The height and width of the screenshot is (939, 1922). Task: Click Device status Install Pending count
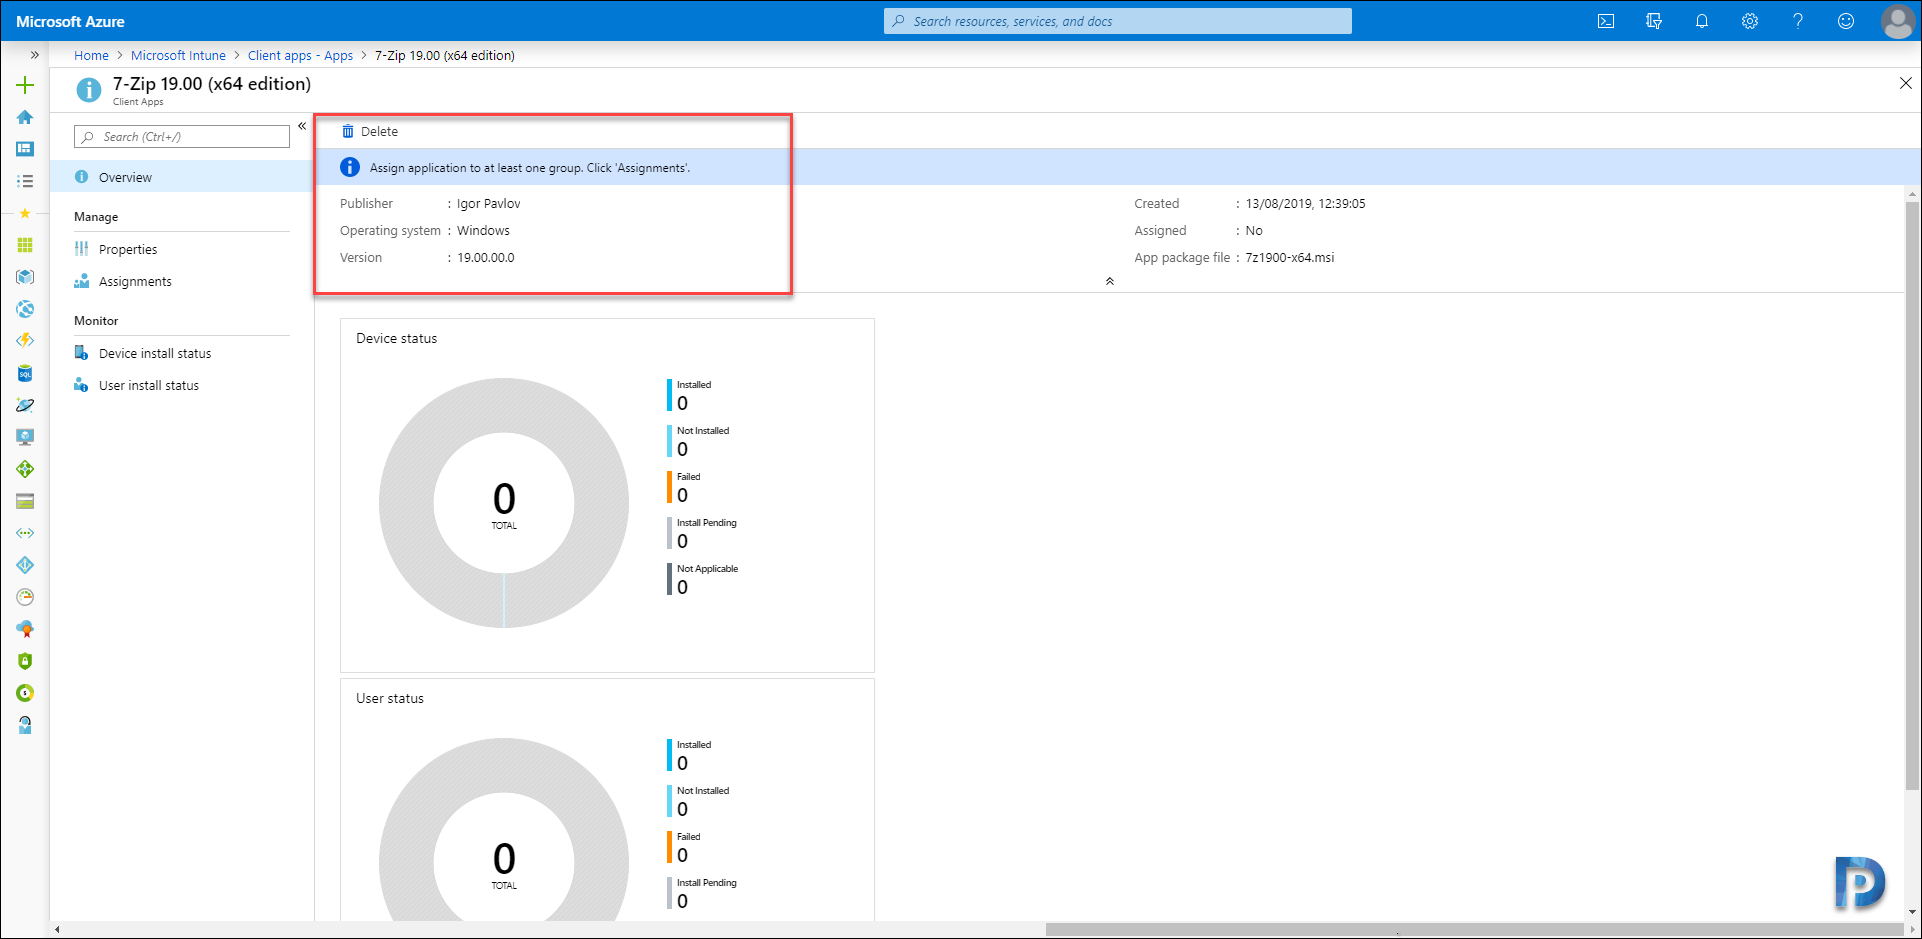pos(682,541)
